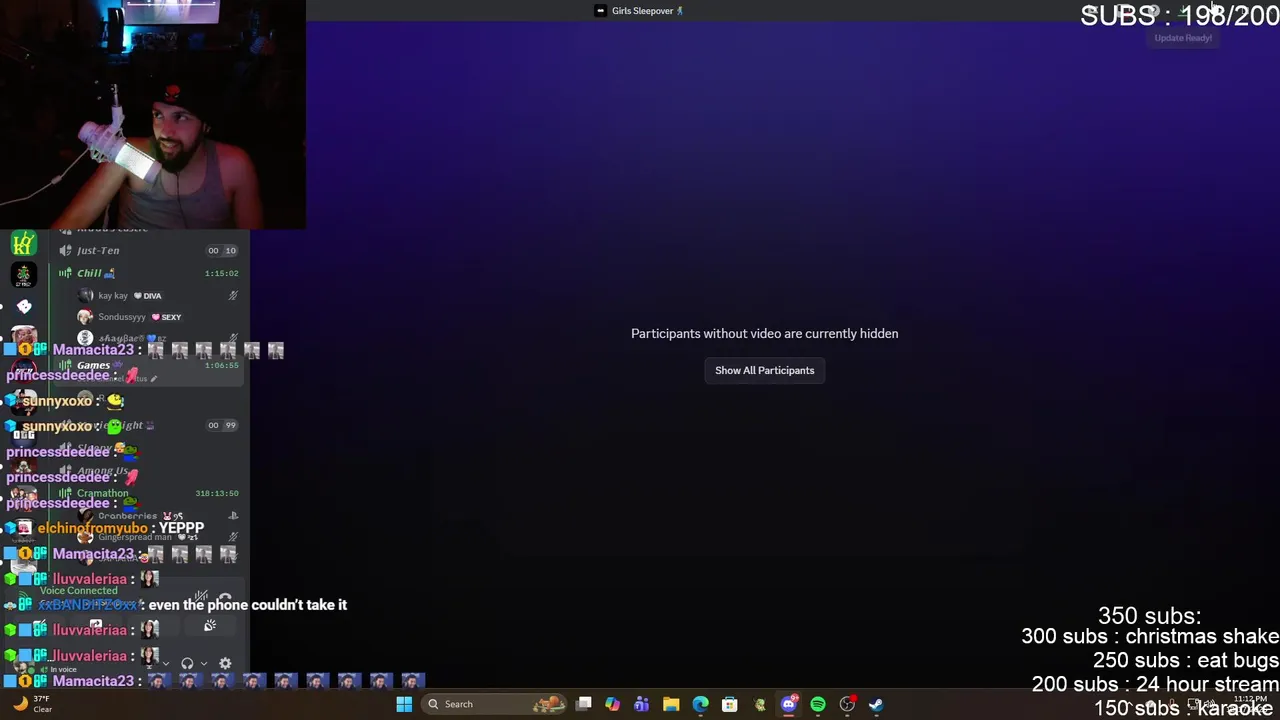Image resolution: width=1280 pixels, height=720 pixels.
Task: Launch Copilot from the taskbar
Action: [x=612, y=704]
